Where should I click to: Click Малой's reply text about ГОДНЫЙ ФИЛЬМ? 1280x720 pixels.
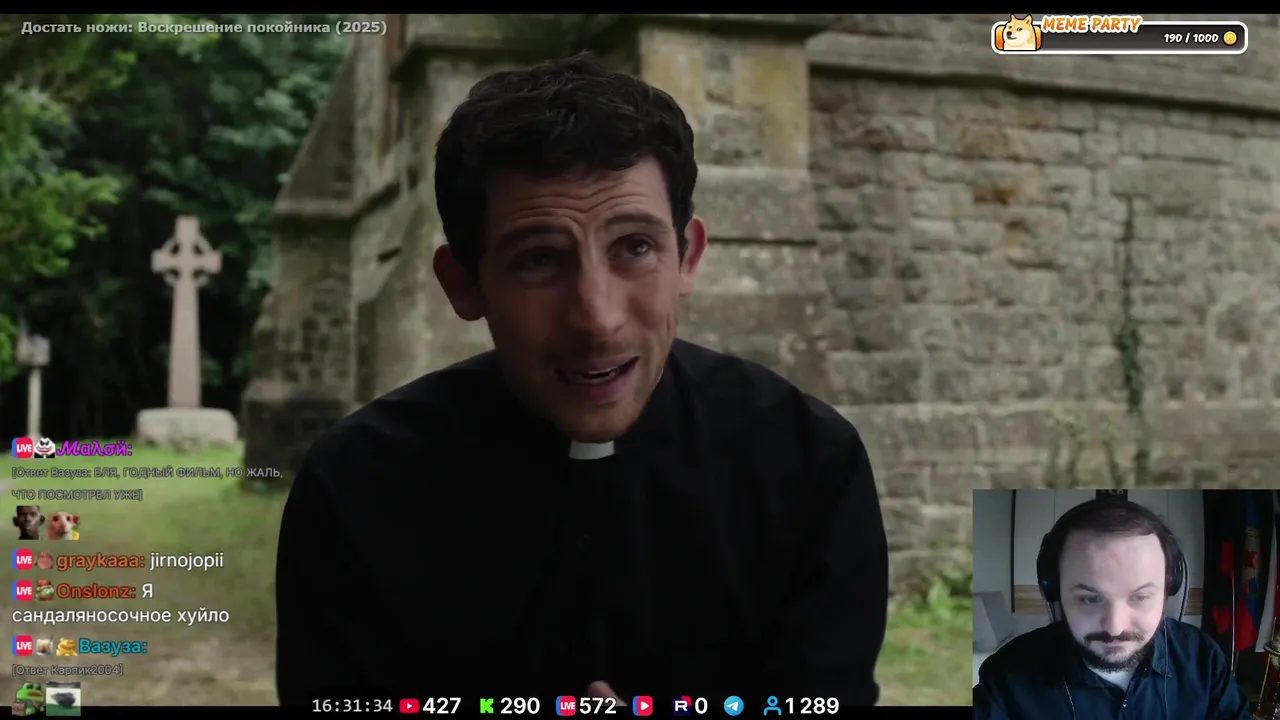[147, 483]
